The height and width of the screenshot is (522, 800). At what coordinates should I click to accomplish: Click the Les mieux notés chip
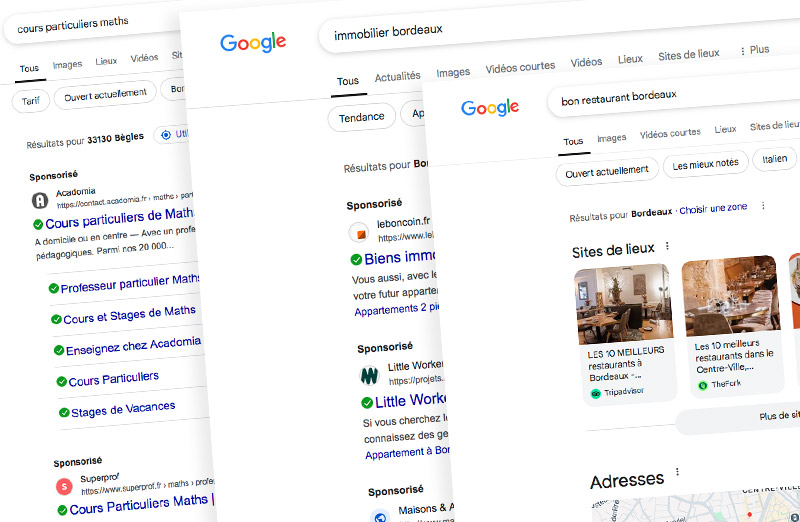pos(705,164)
